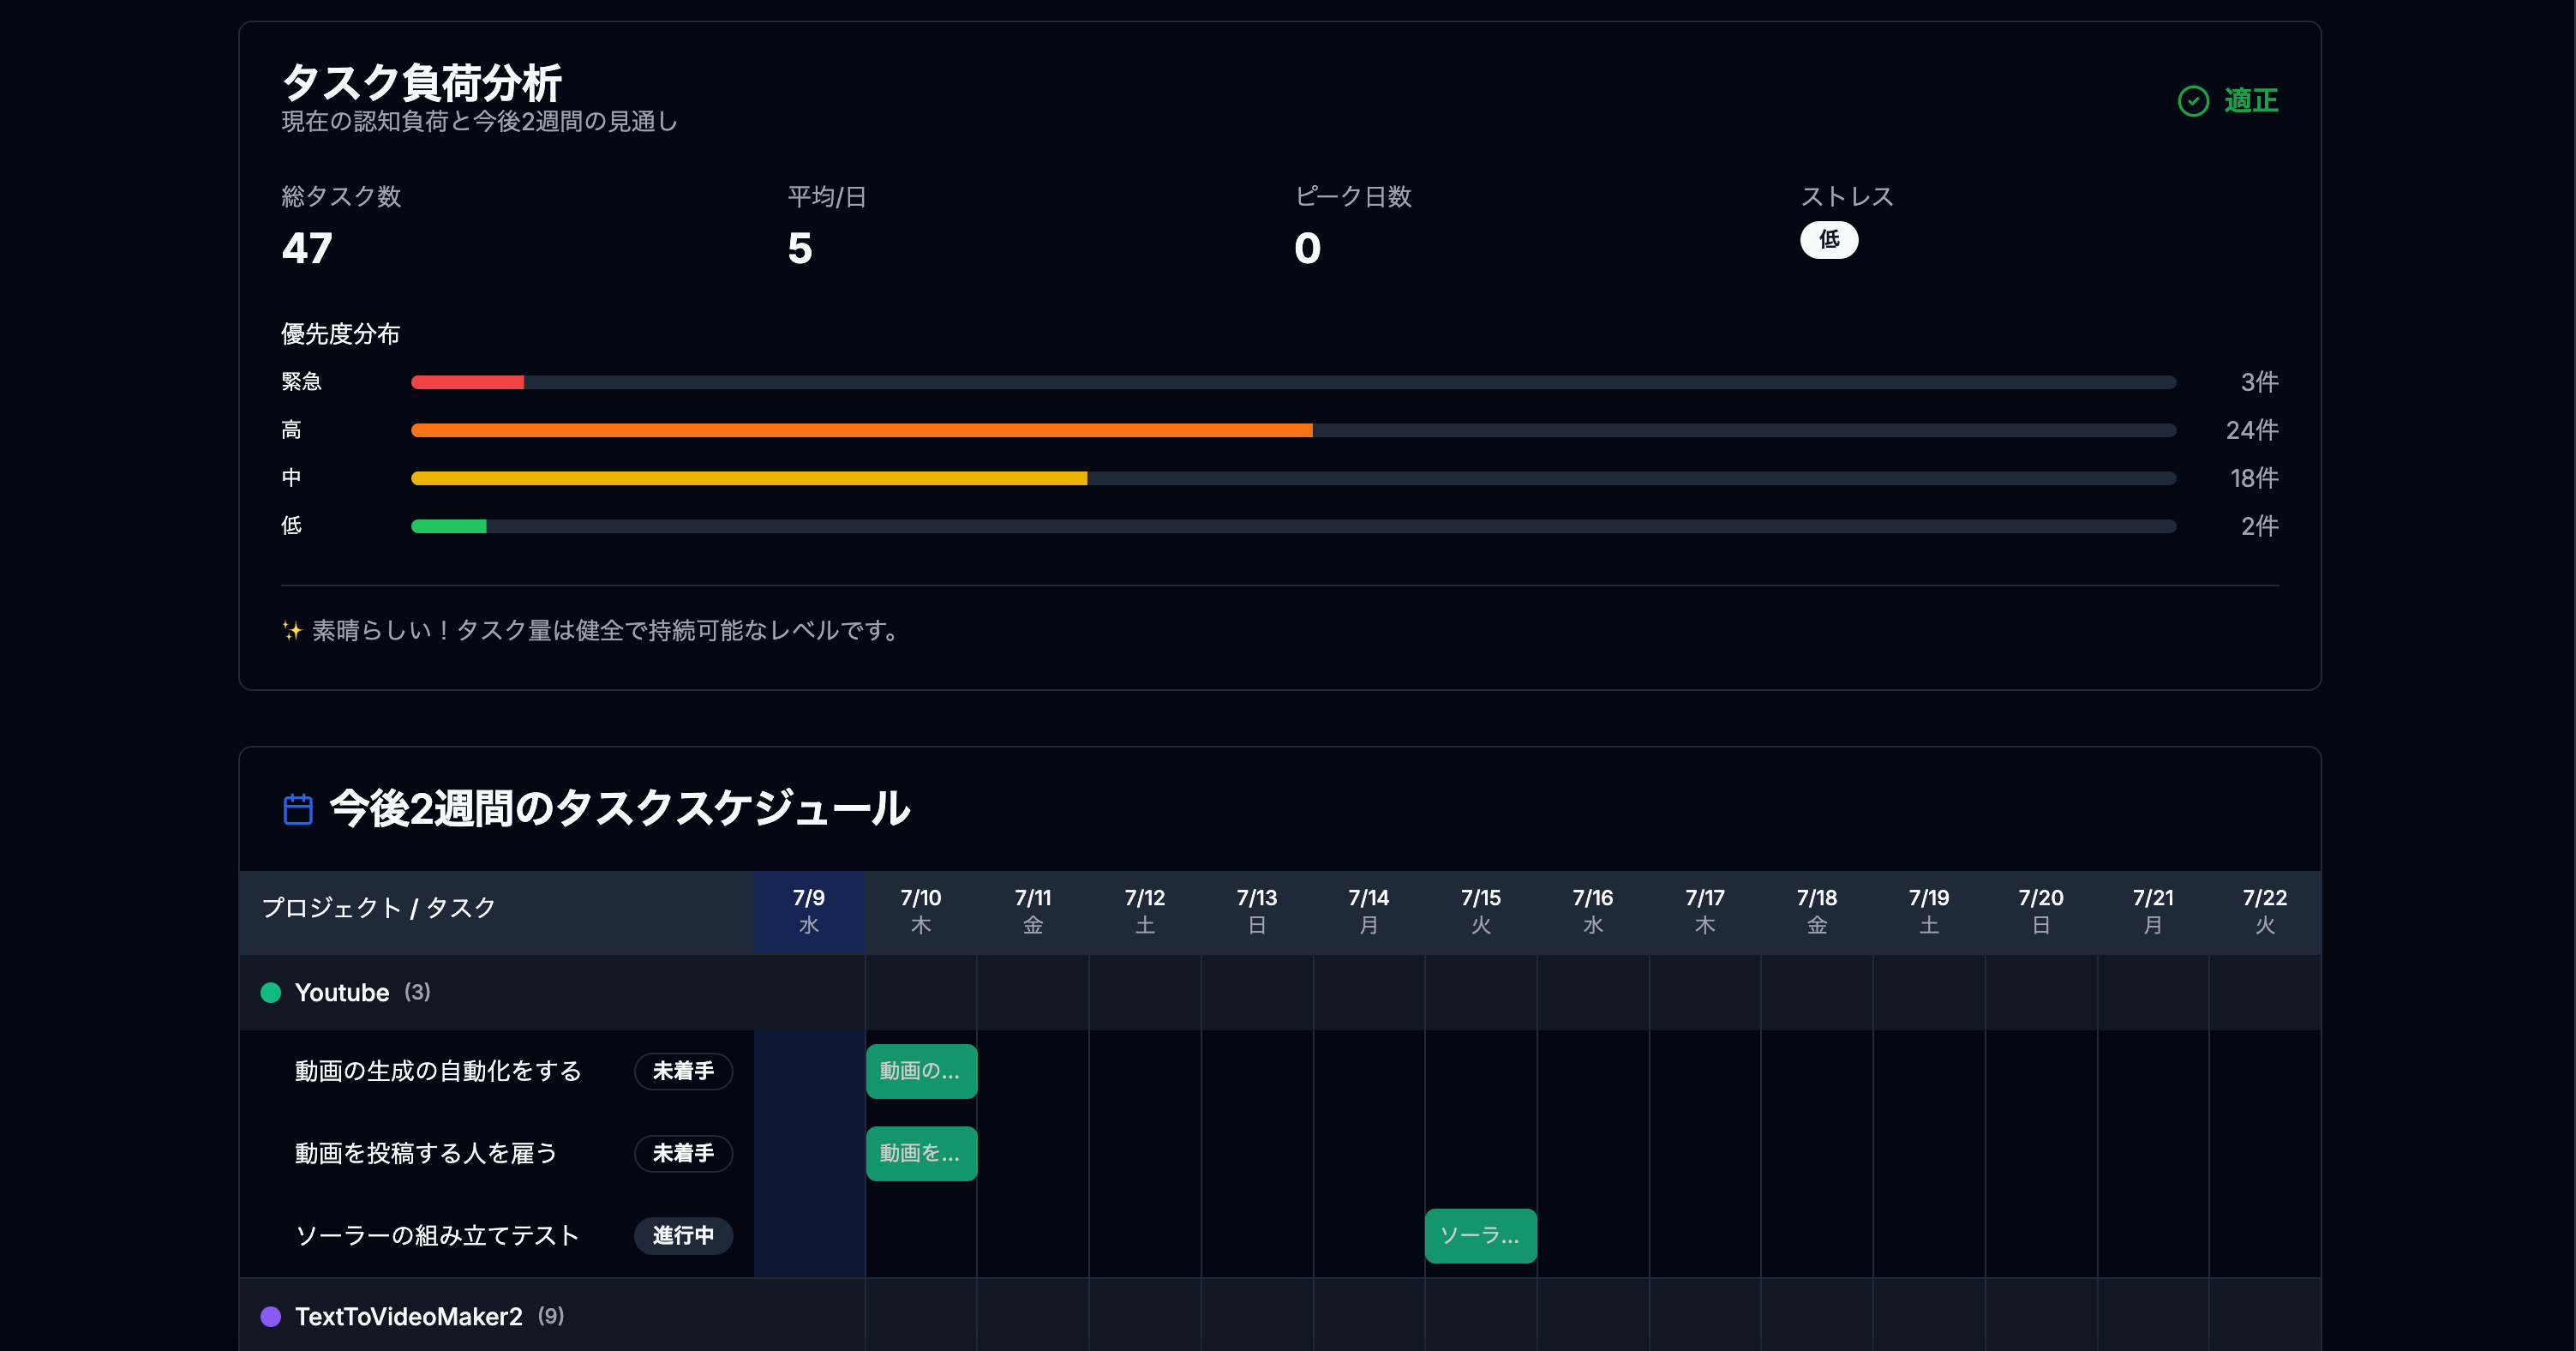Collapse the Youtube project group

click(x=341, y=992)
